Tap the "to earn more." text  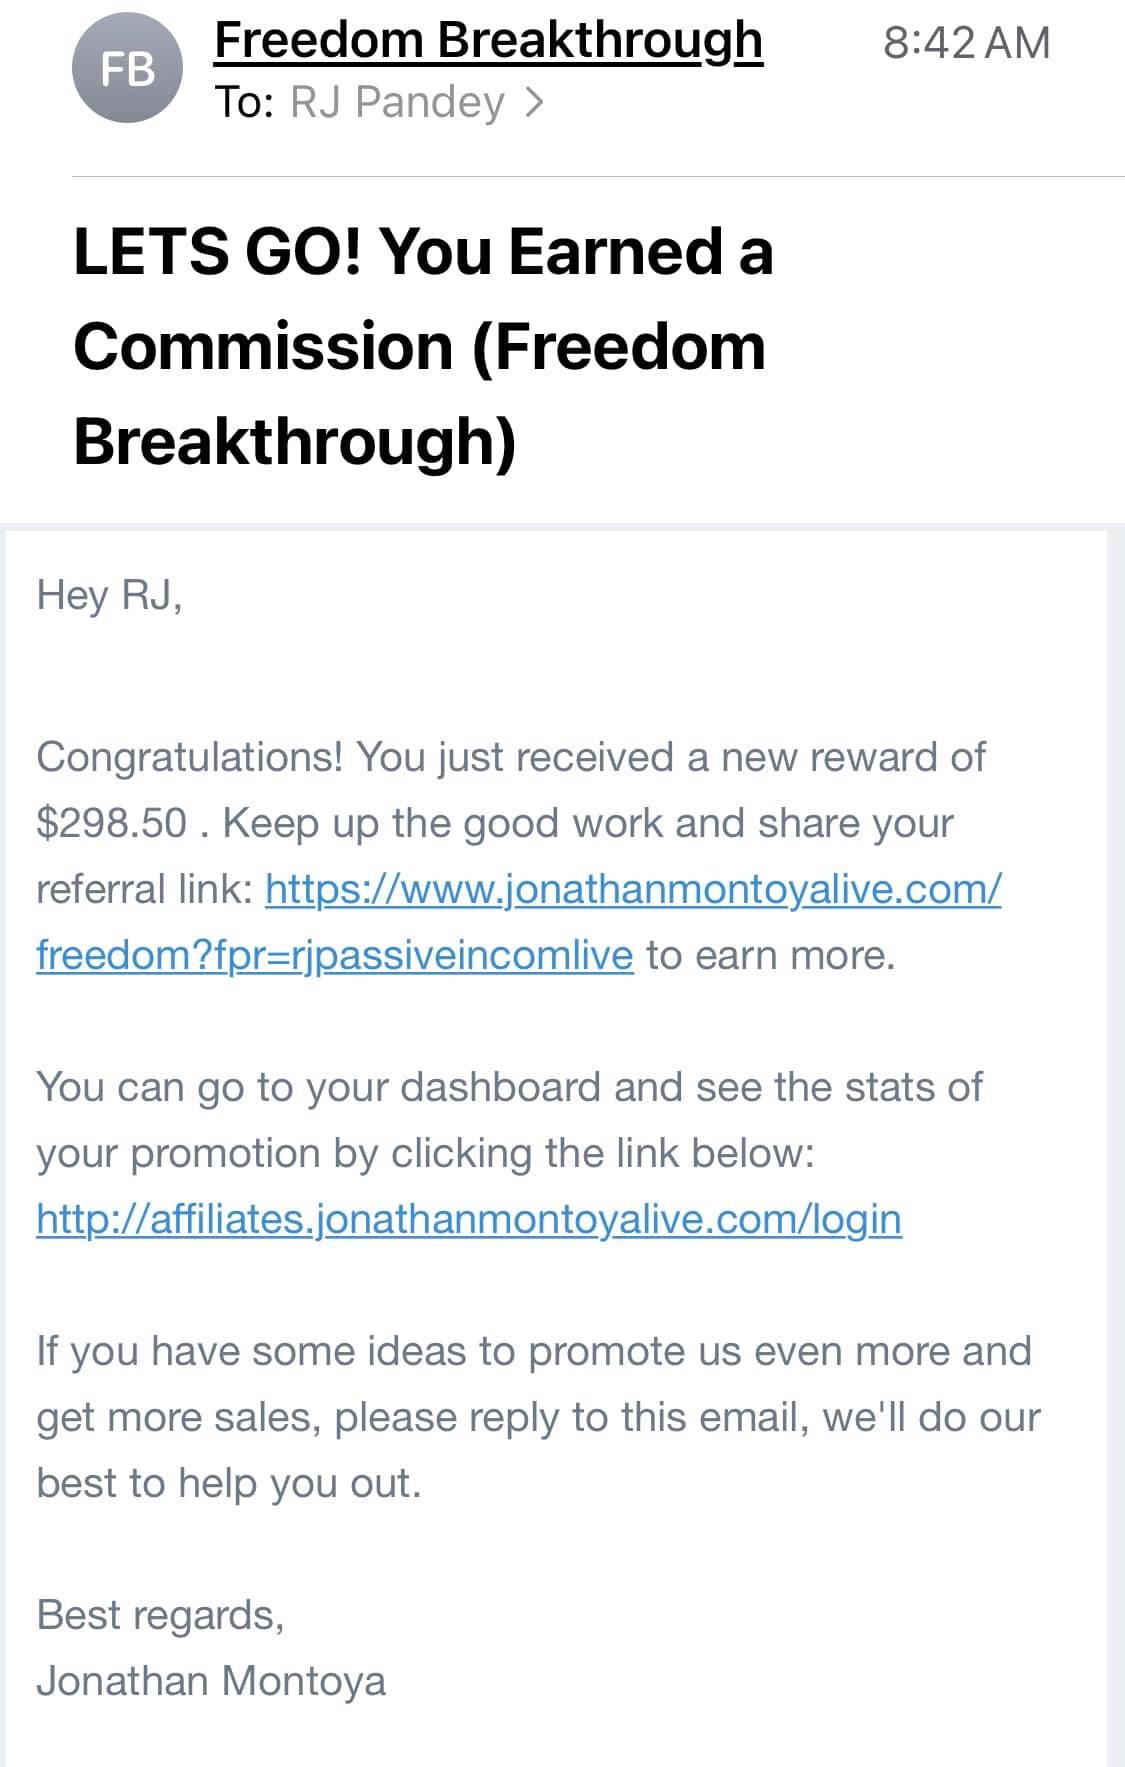coord(770,955)
